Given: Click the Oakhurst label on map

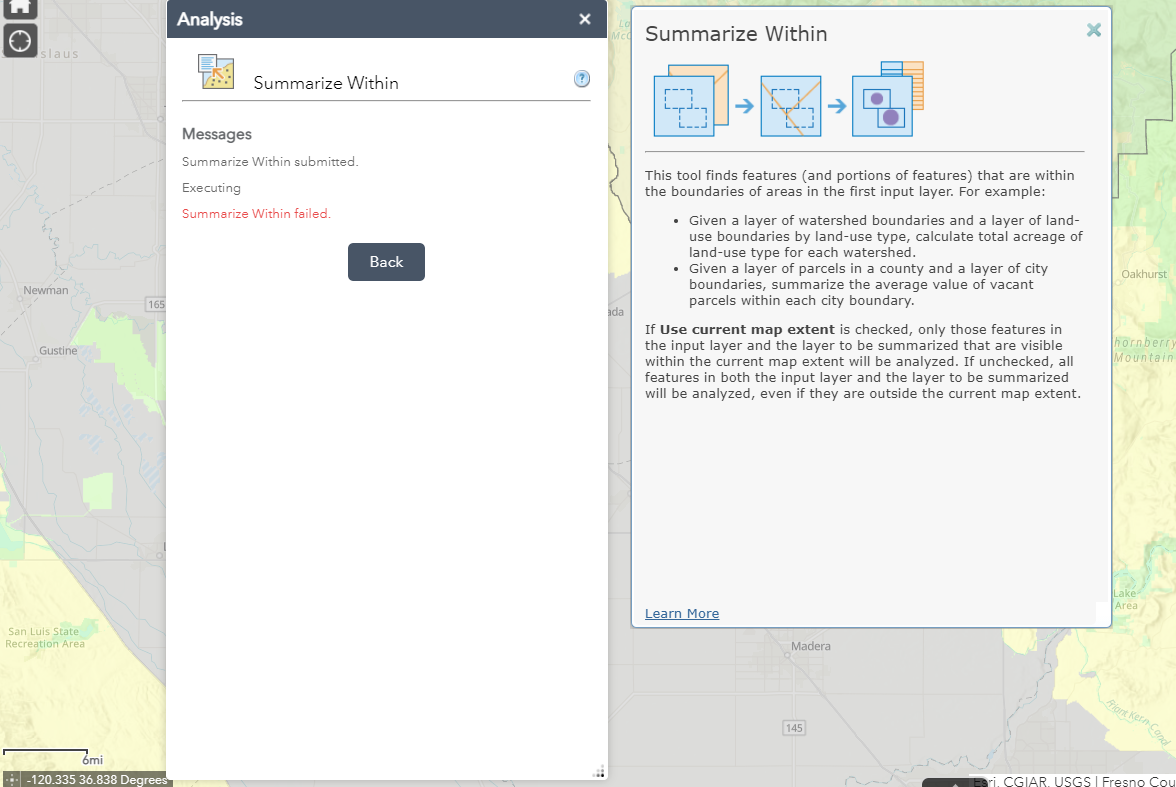Looking at the screenshot, I should point(1144,274).
